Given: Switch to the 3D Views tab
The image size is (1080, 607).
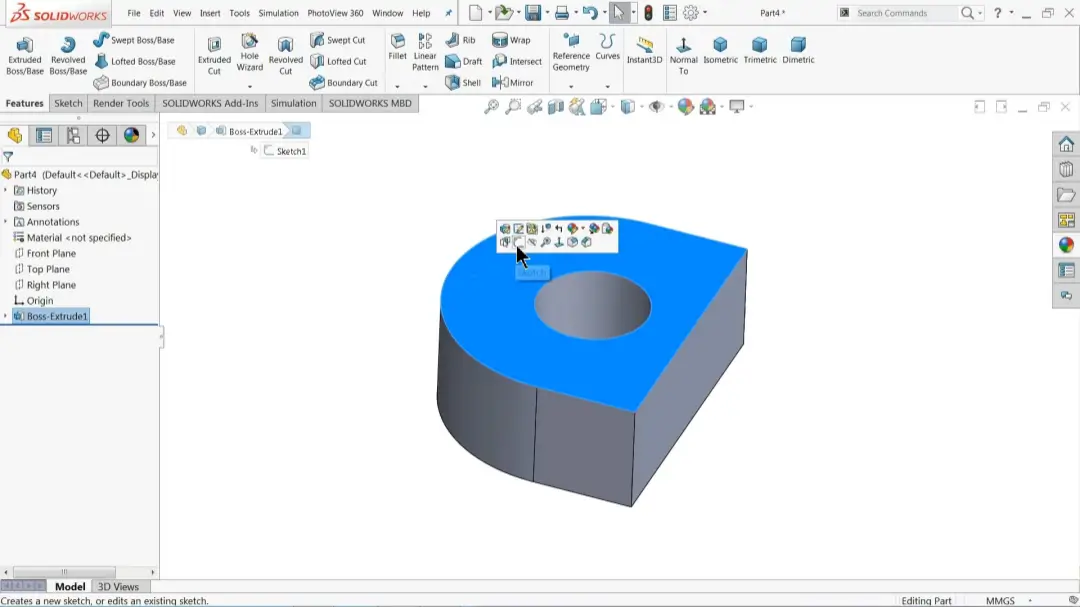Looking at the screenshot, I should click(117, 587).
